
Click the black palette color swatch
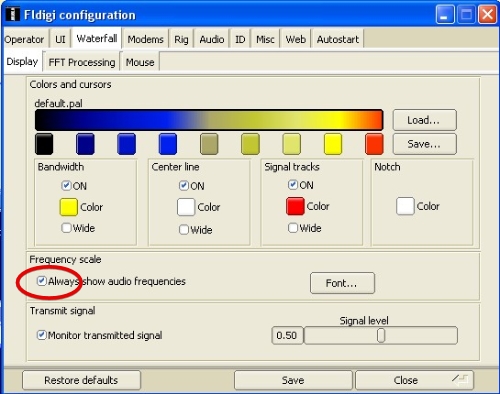click(44, 144)
